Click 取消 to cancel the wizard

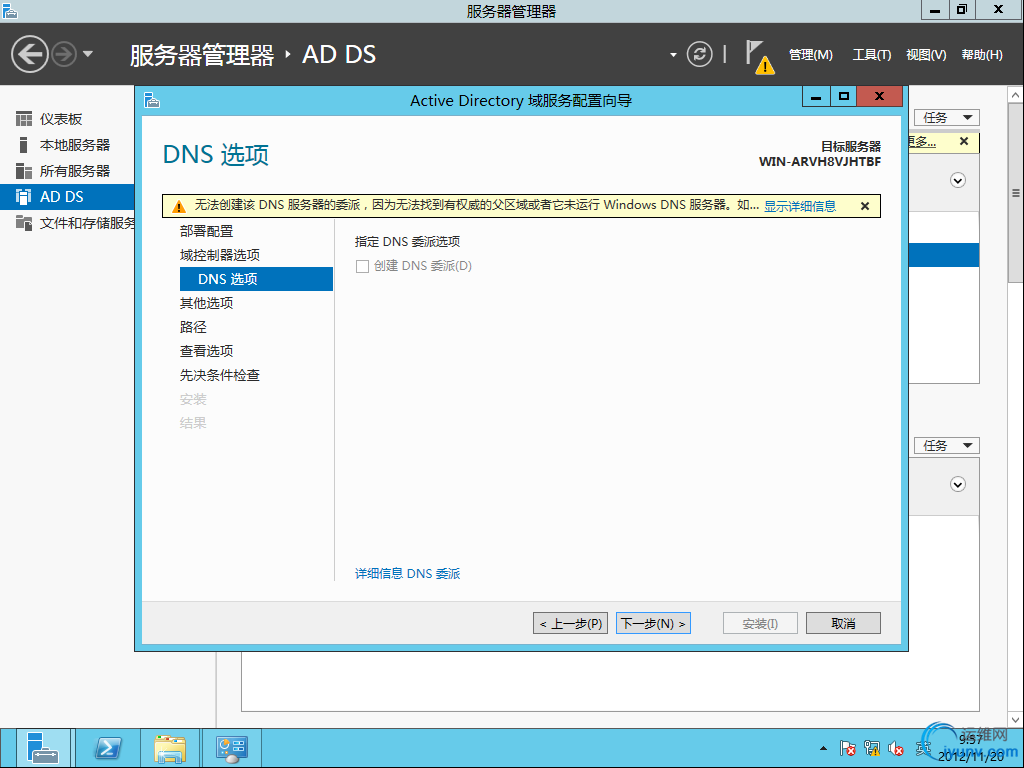(843, 624)
